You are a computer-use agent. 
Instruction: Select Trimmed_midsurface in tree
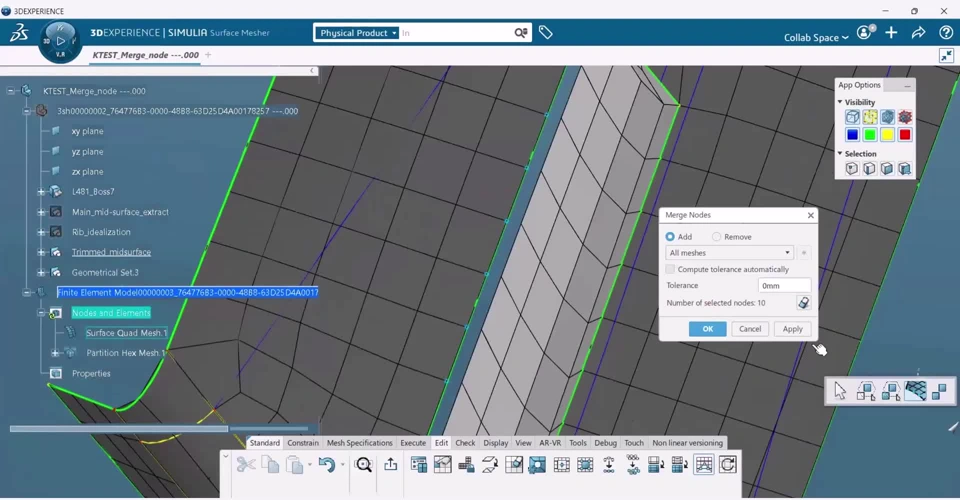click(x=111, y=252)
